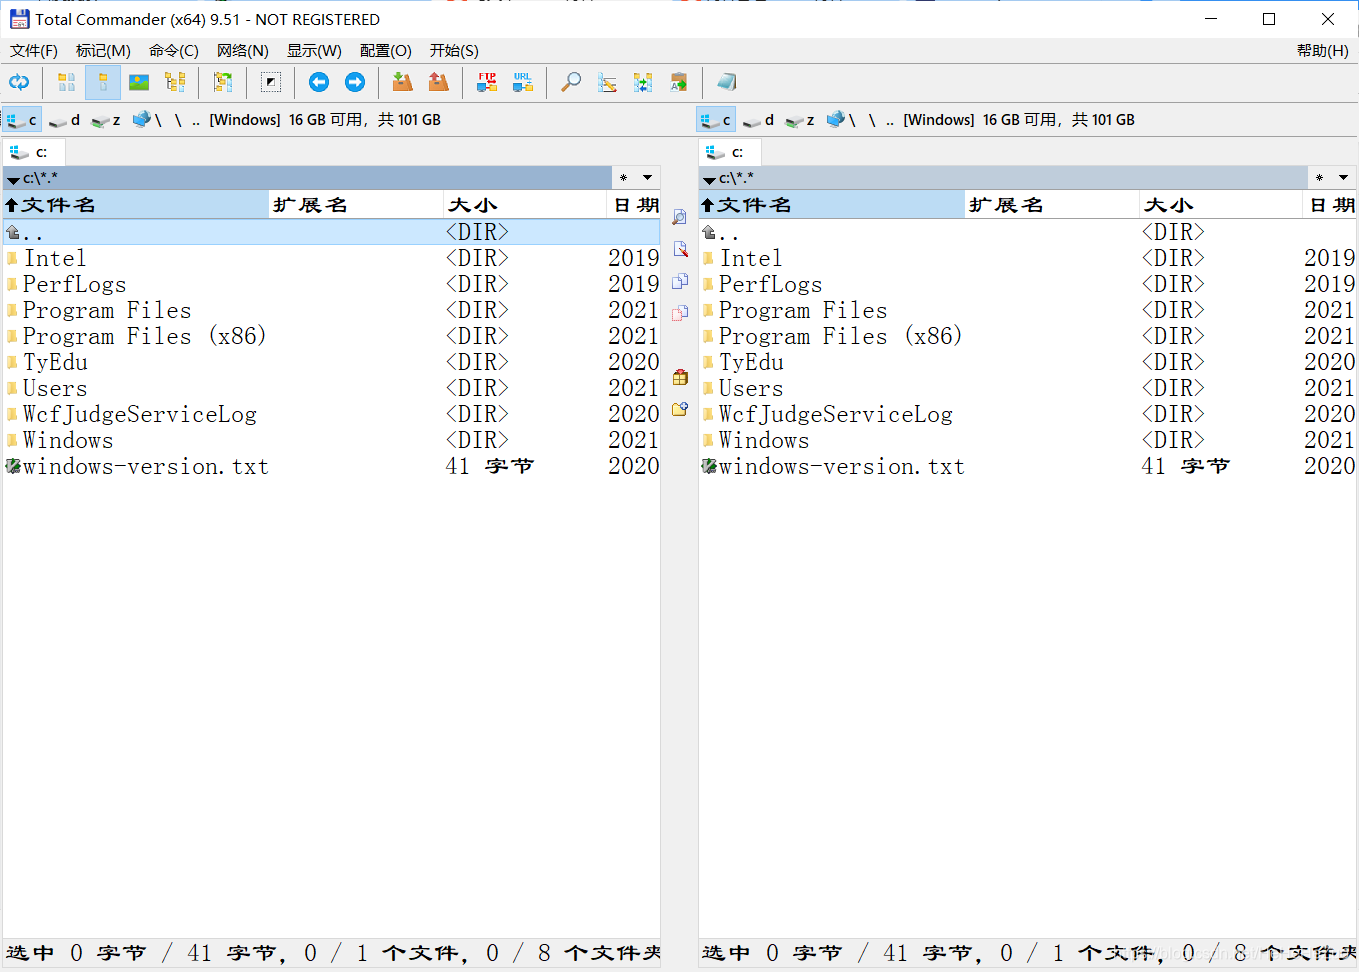Open the Multi-rename tool icon
Viewport: 1359px width, 972px height.
pyautogui.click(x=607, y=82)
